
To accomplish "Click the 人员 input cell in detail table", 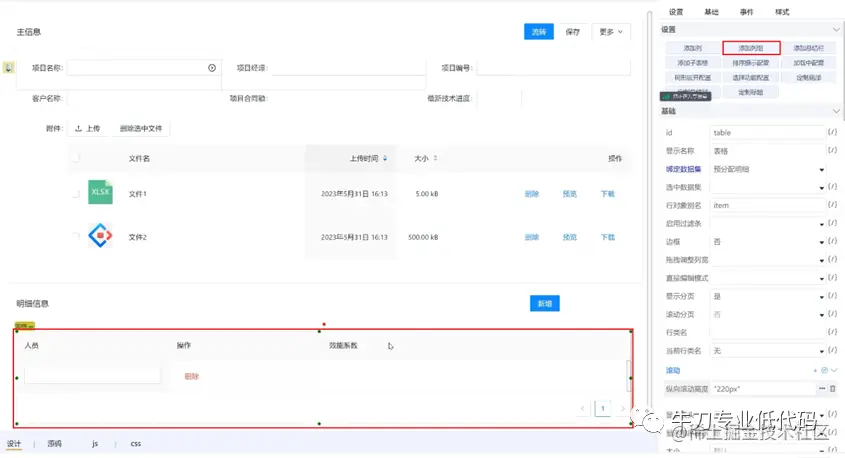I will [92, 376].
